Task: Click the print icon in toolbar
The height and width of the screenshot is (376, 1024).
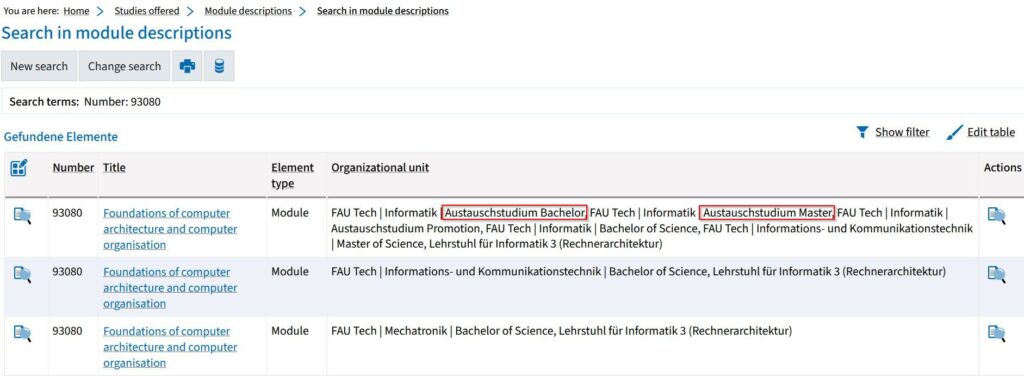Action: 187,66
